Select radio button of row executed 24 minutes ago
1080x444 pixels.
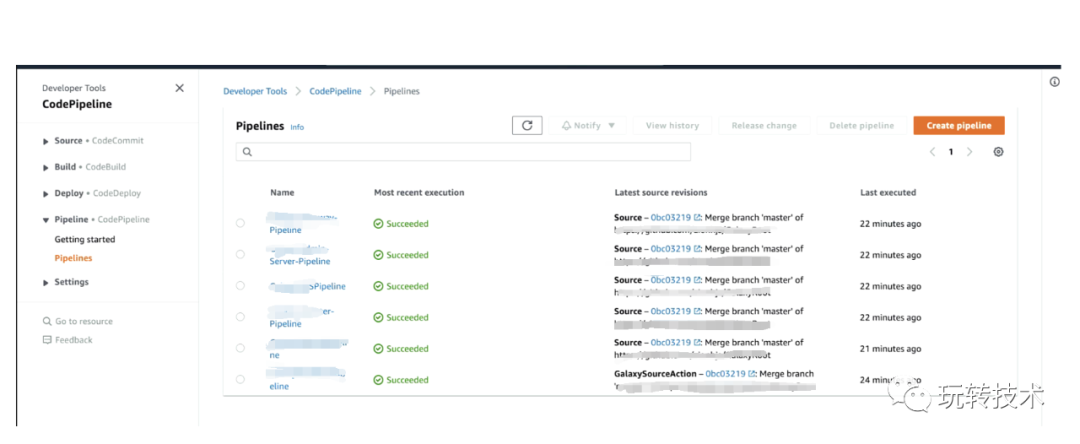coord(240,379)
